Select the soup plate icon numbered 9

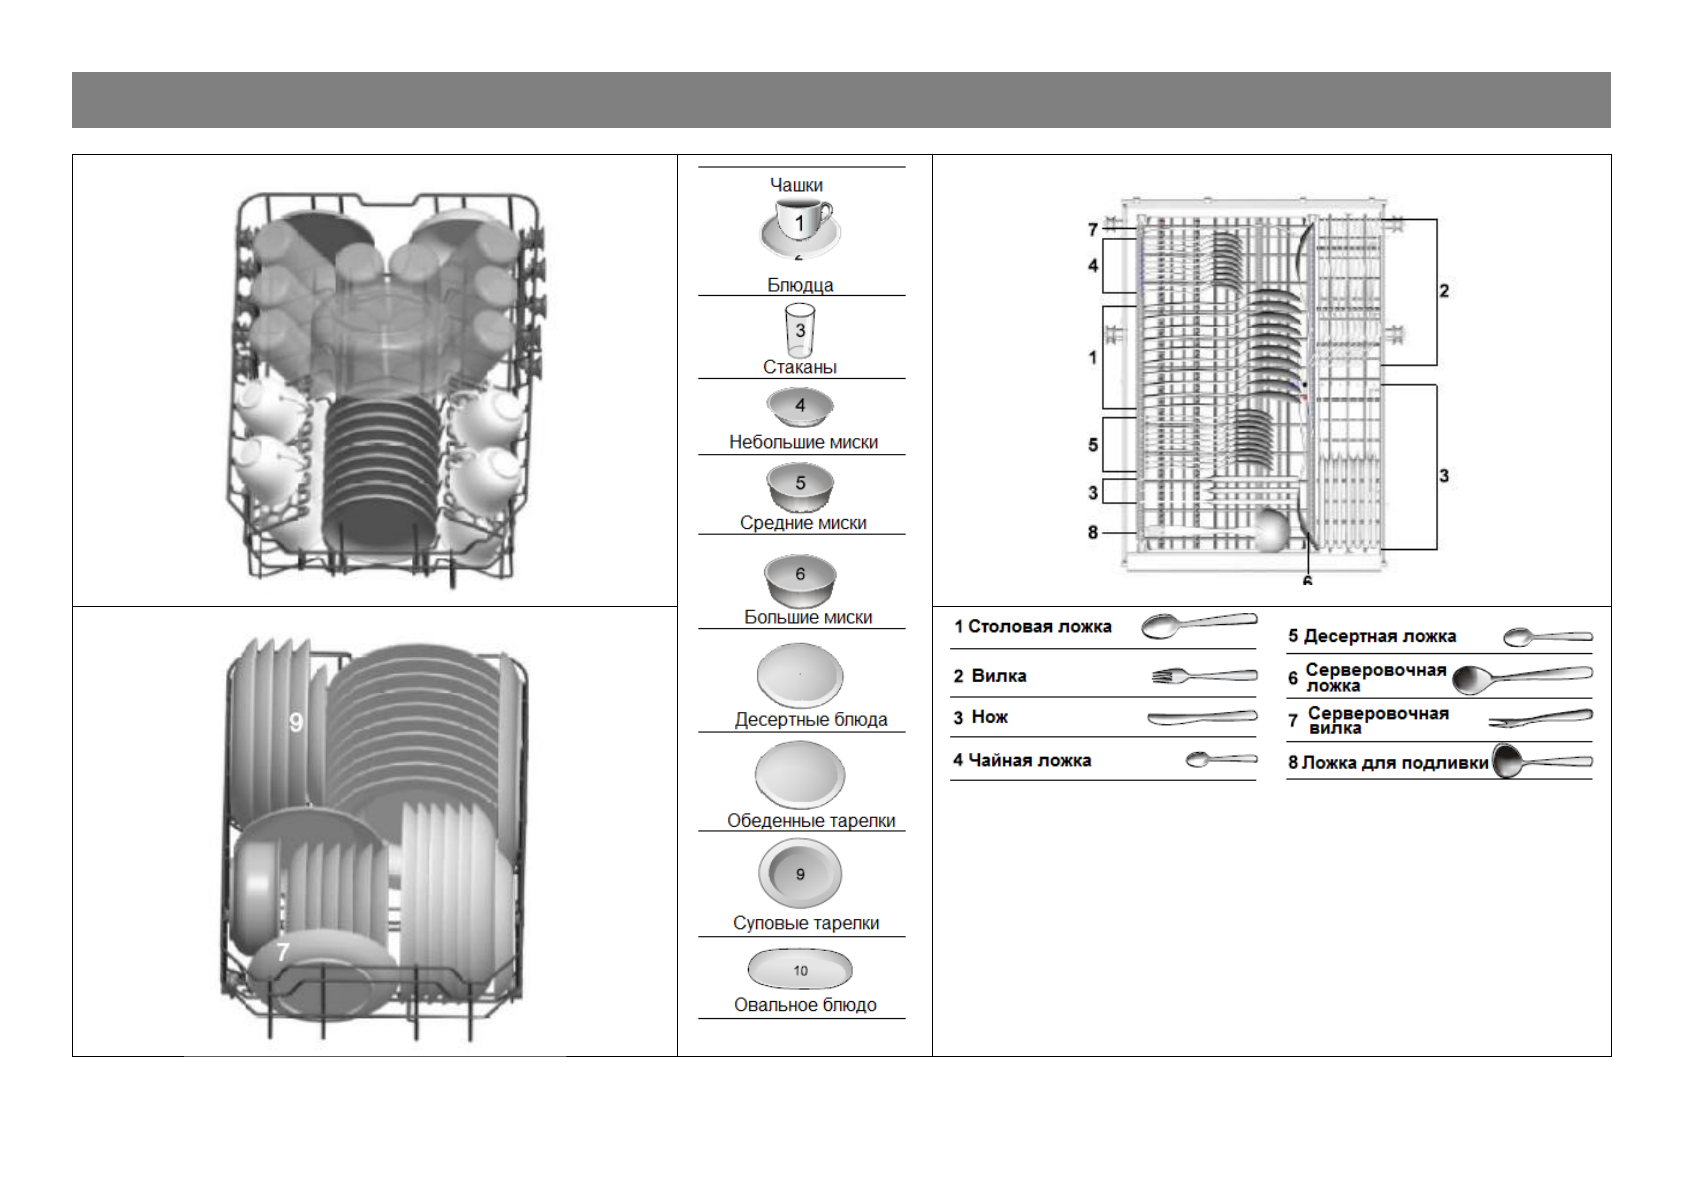click(x=799, y=873)
